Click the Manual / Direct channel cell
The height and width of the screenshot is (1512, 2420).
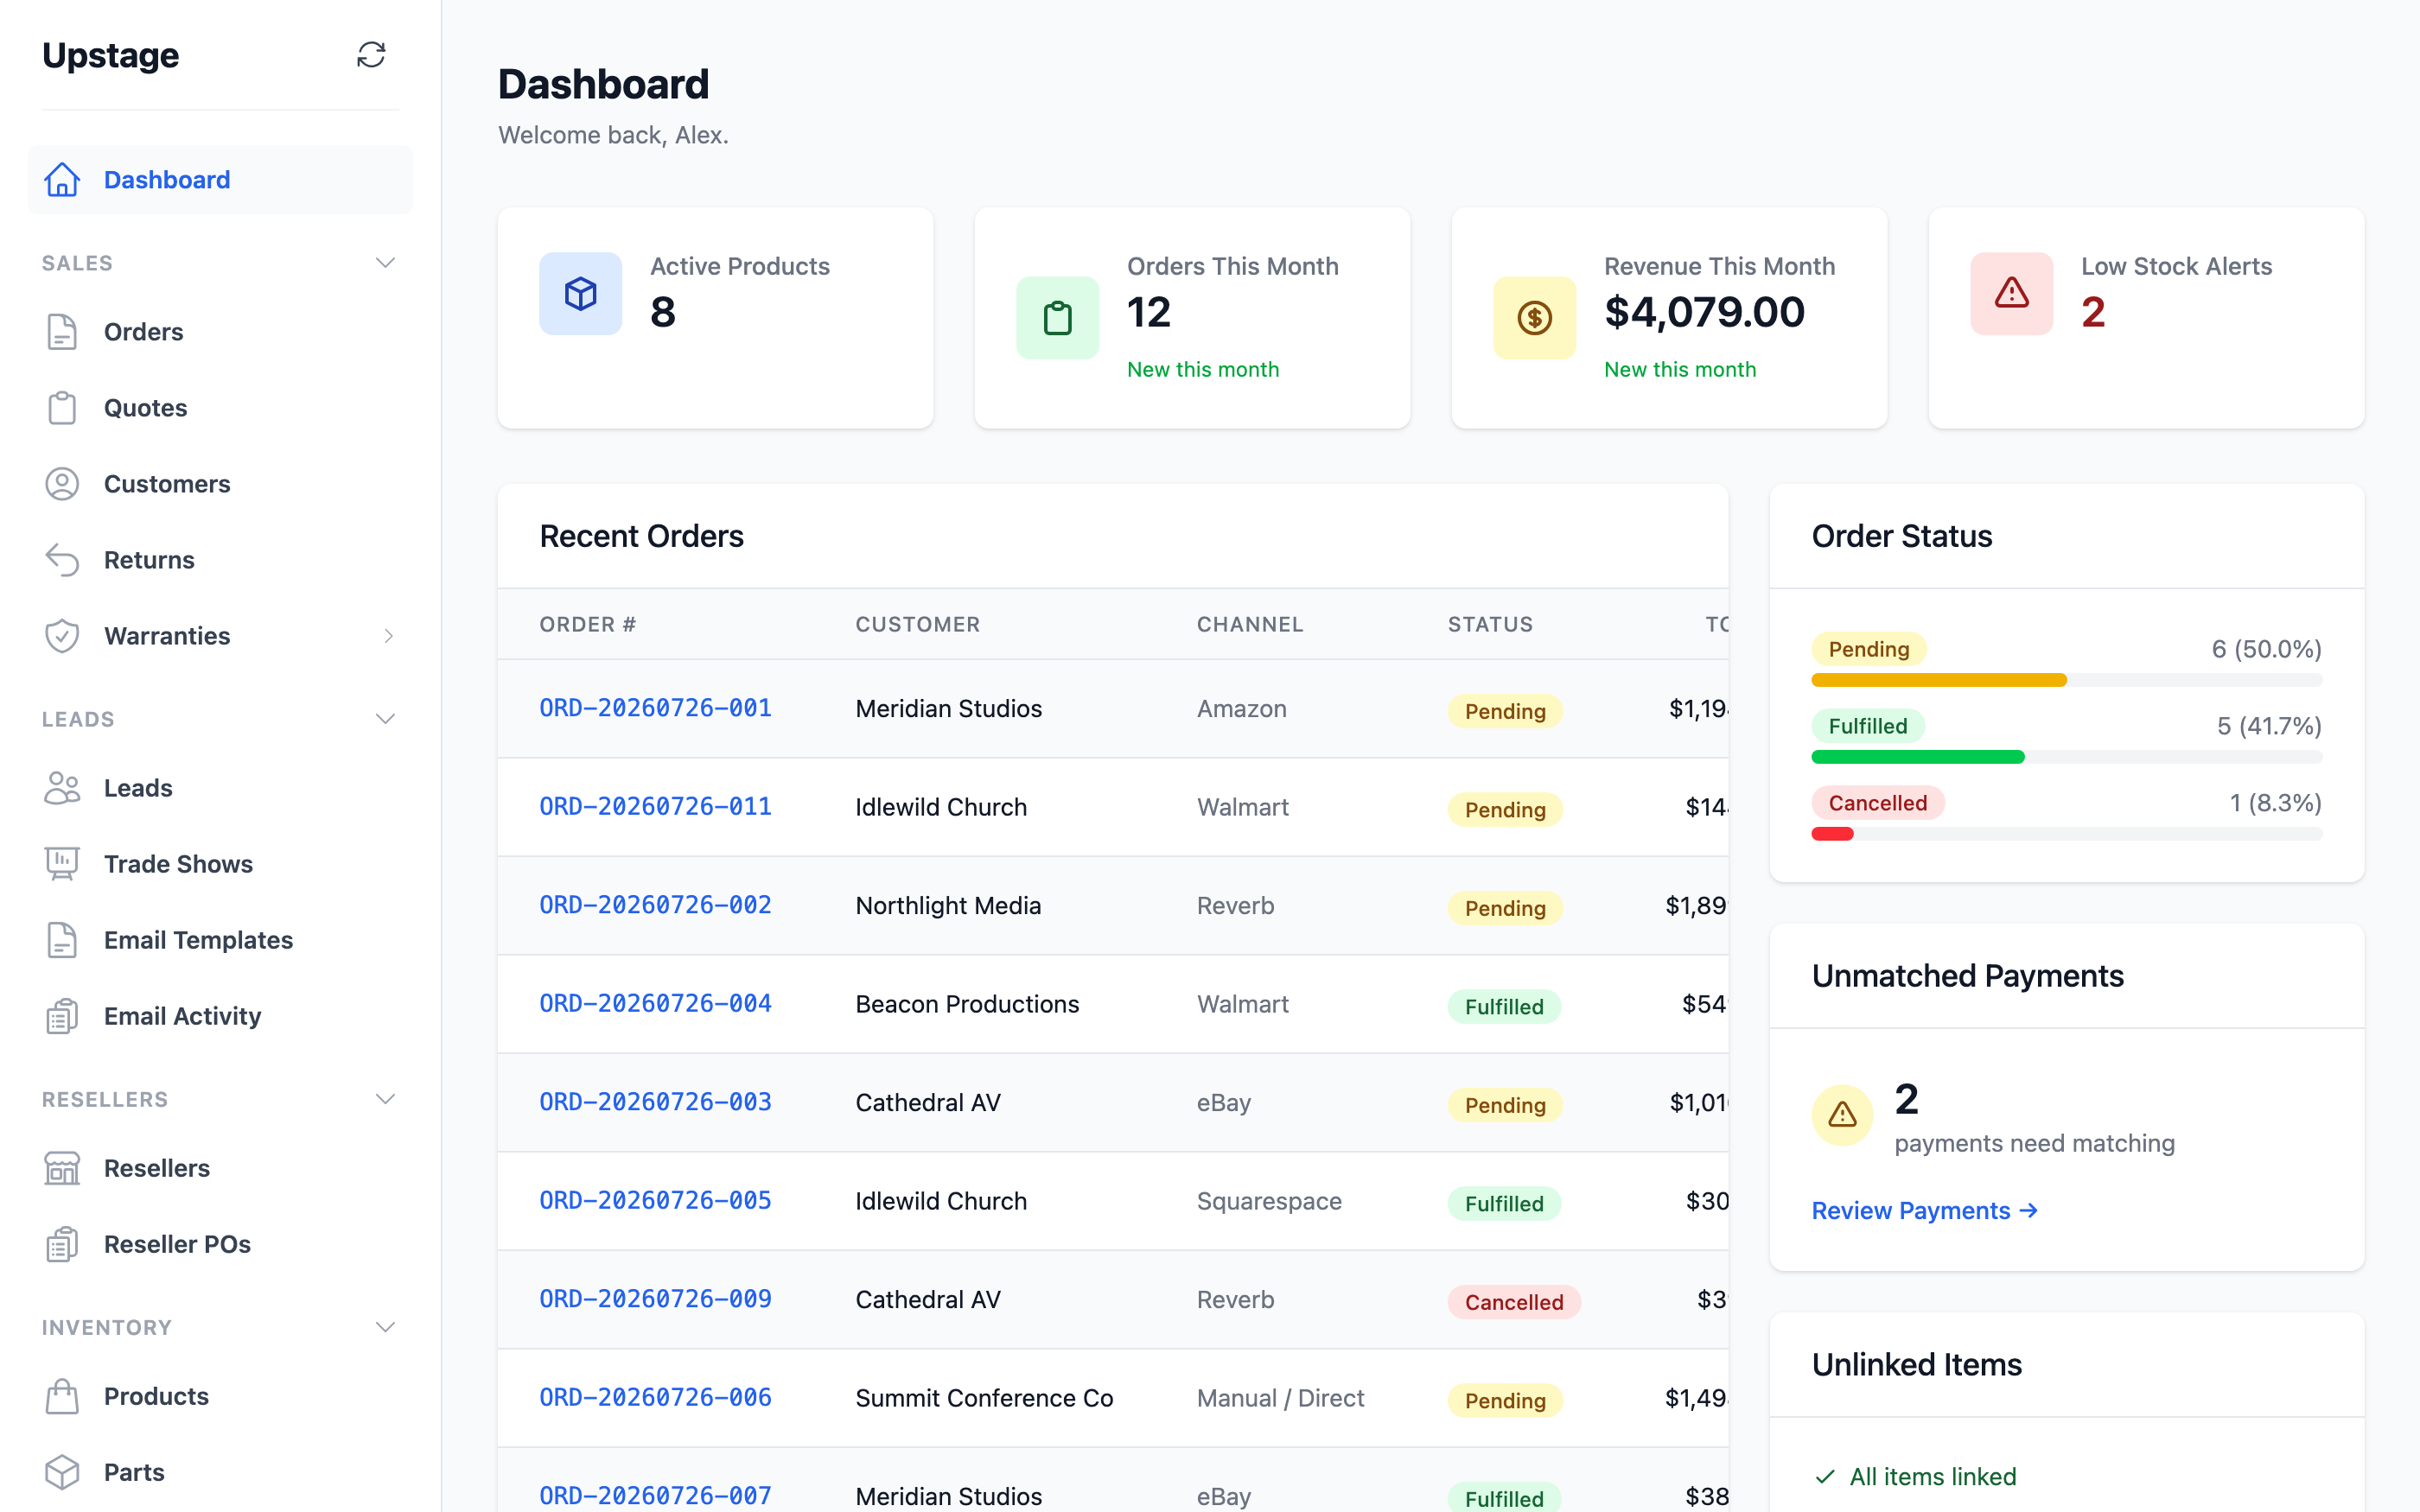pos(1280,1398)
